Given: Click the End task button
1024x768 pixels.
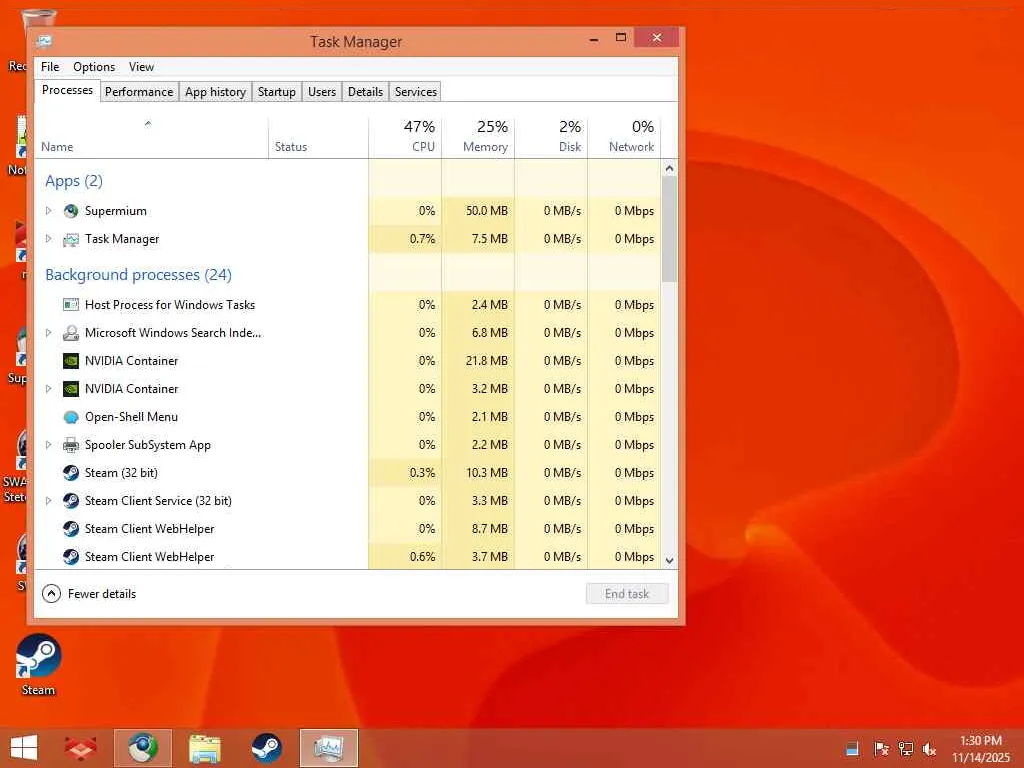Looking at the screenshot, I should (x=627, y=594).
